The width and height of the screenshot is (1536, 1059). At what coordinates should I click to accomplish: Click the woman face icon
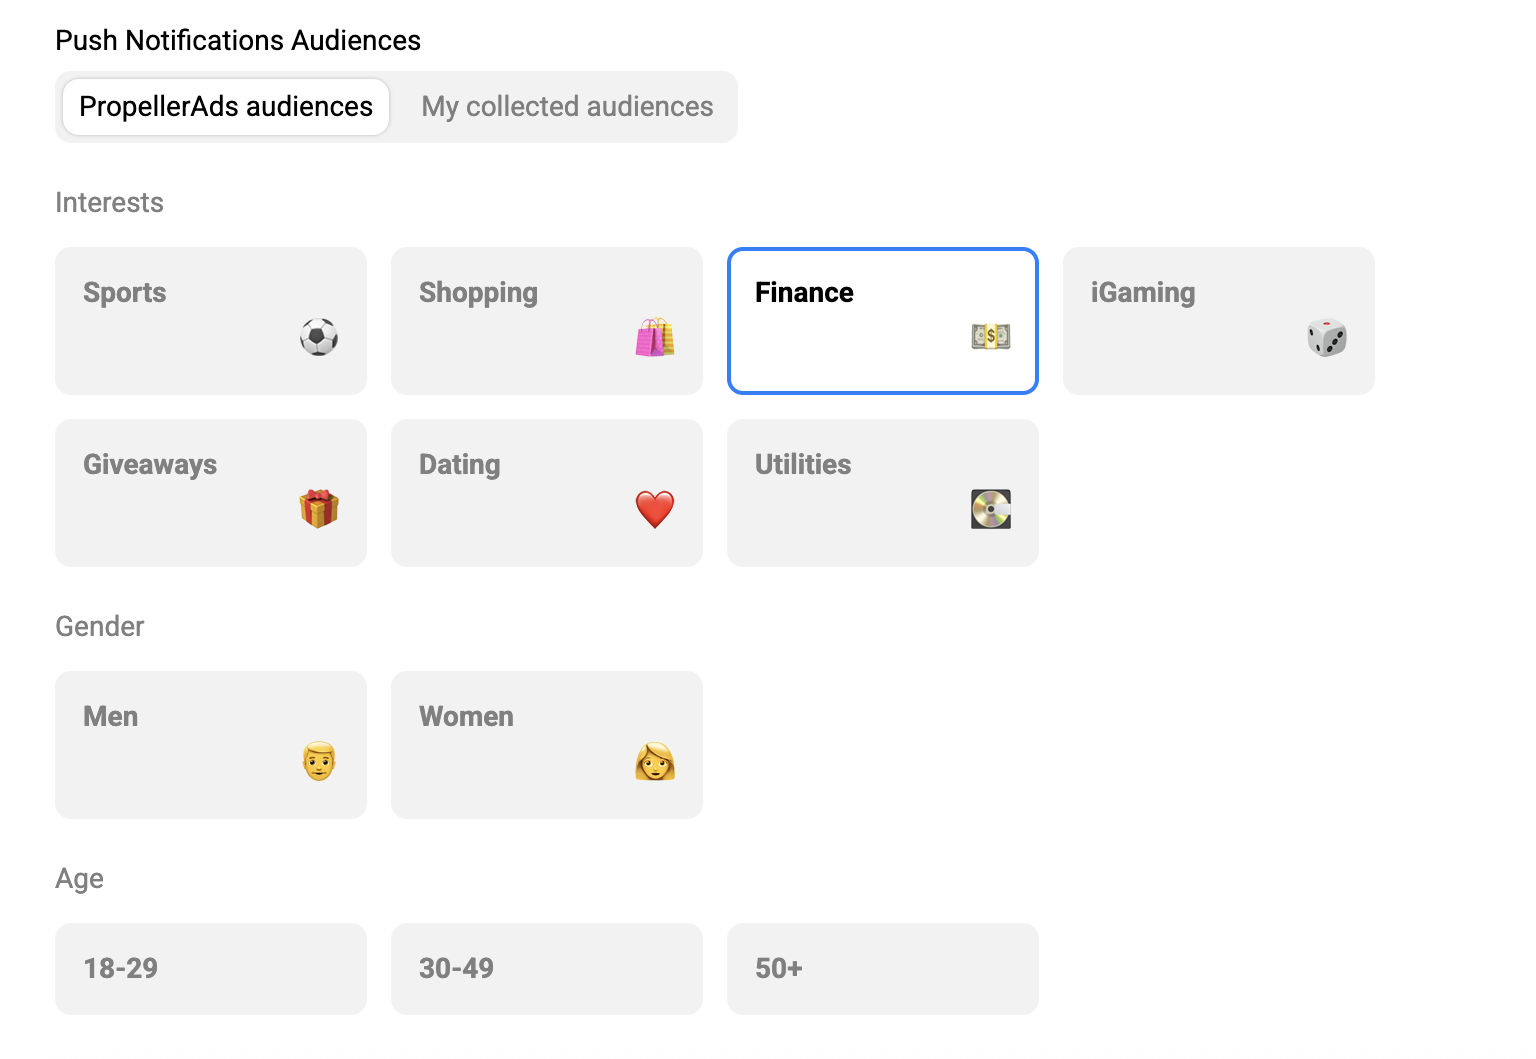[655, 761]
